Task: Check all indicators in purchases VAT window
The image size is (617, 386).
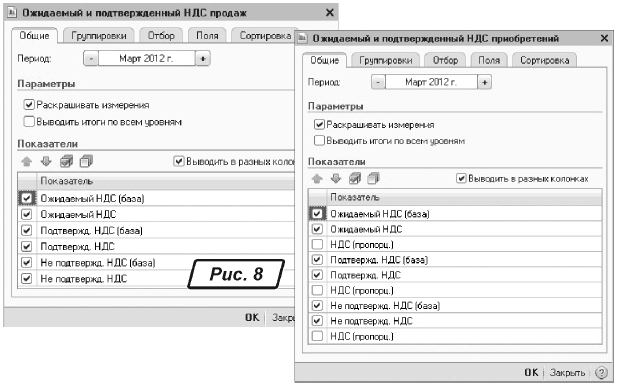Action: pos(355,179)
